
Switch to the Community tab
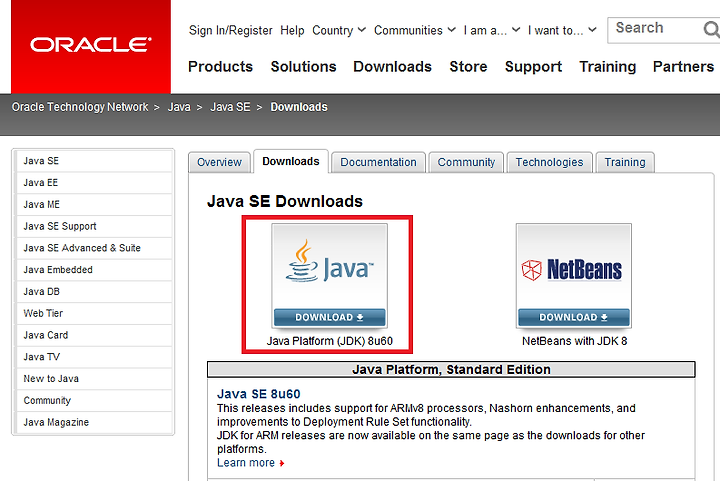(x=466, y=162)
